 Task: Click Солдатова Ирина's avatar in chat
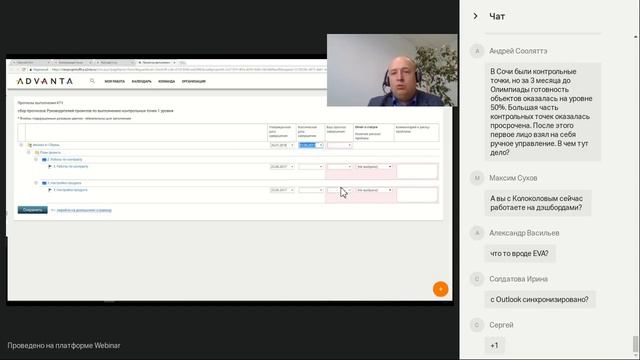(477, 279)
